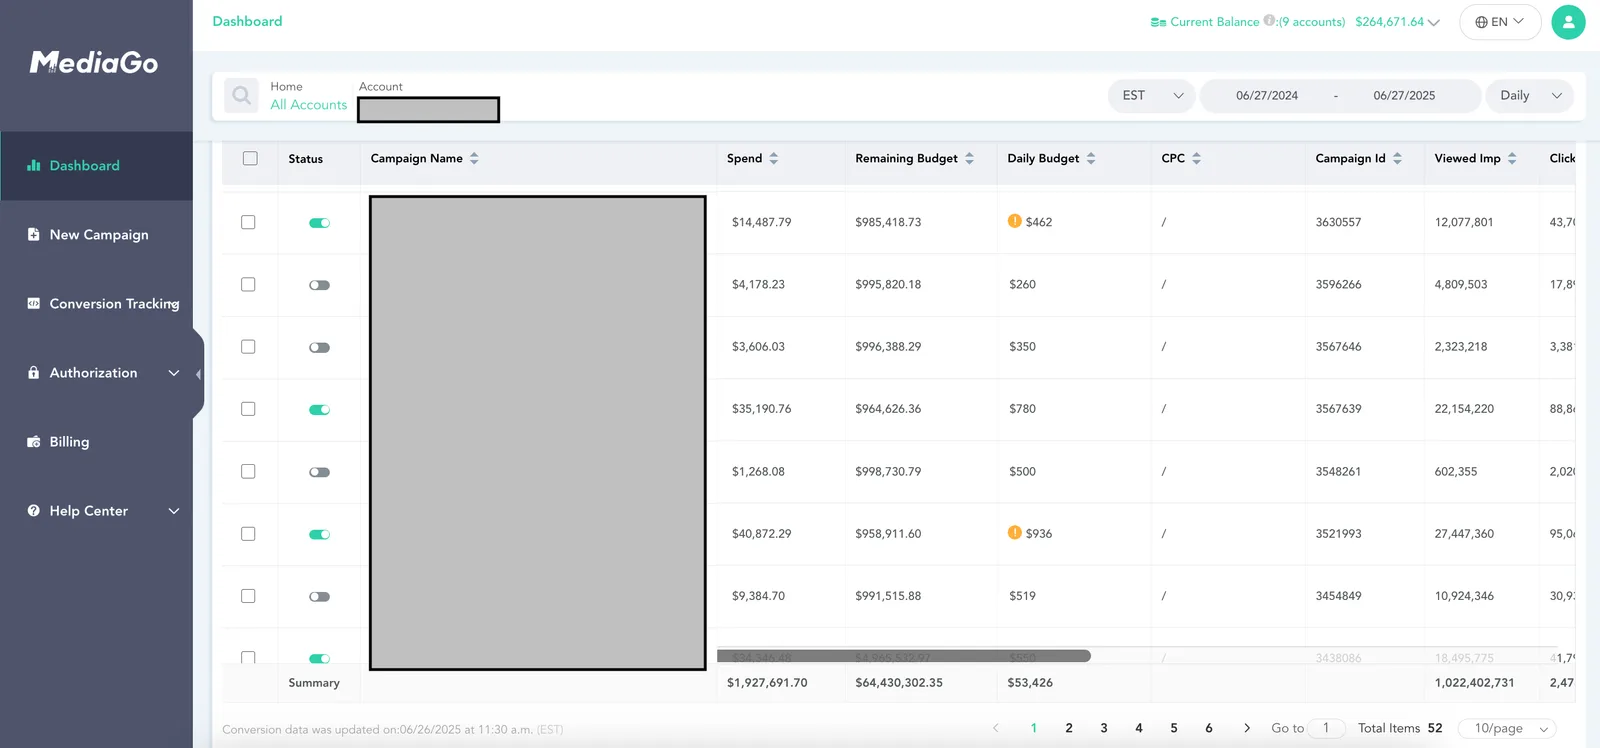Click orange warning icon beside $462
1600x748 pixels.
1015,221
